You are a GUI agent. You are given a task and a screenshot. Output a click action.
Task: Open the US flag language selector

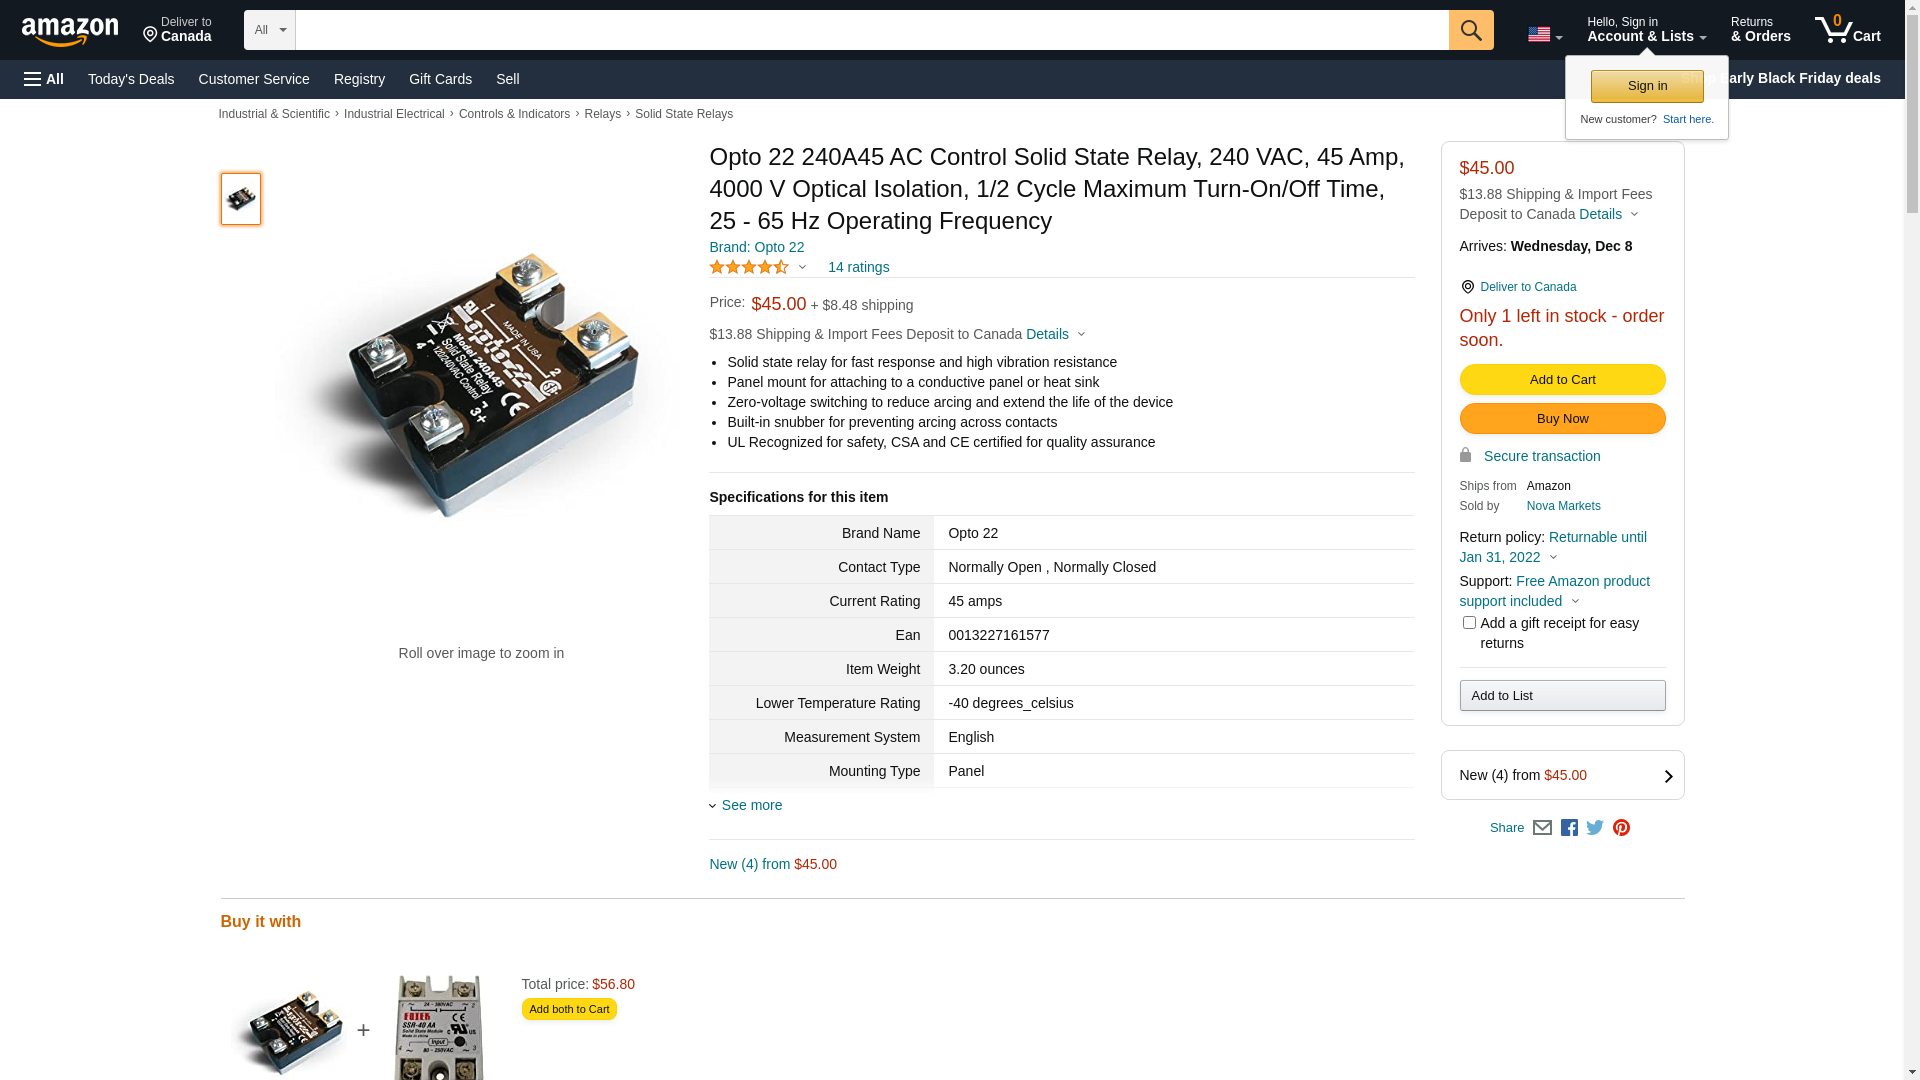click(1544, 35)
